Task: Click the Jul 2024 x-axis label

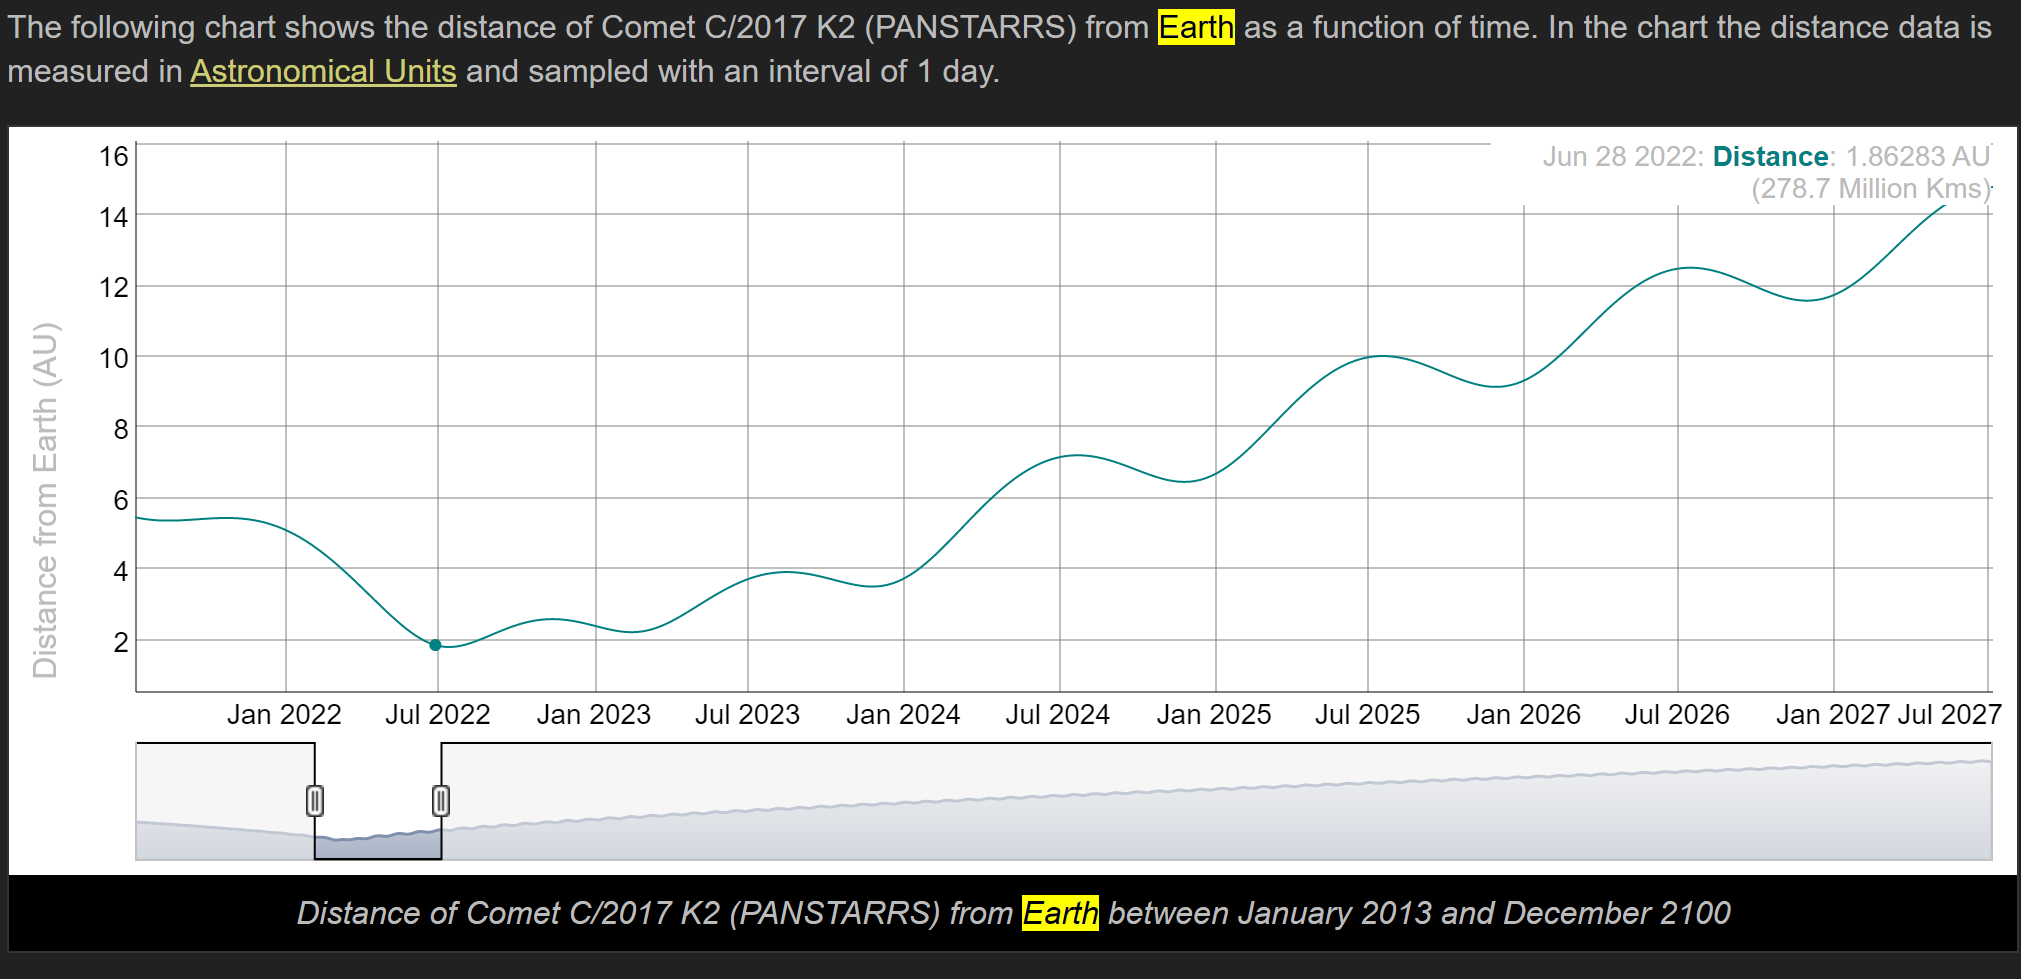Action: coord(1057,715)
